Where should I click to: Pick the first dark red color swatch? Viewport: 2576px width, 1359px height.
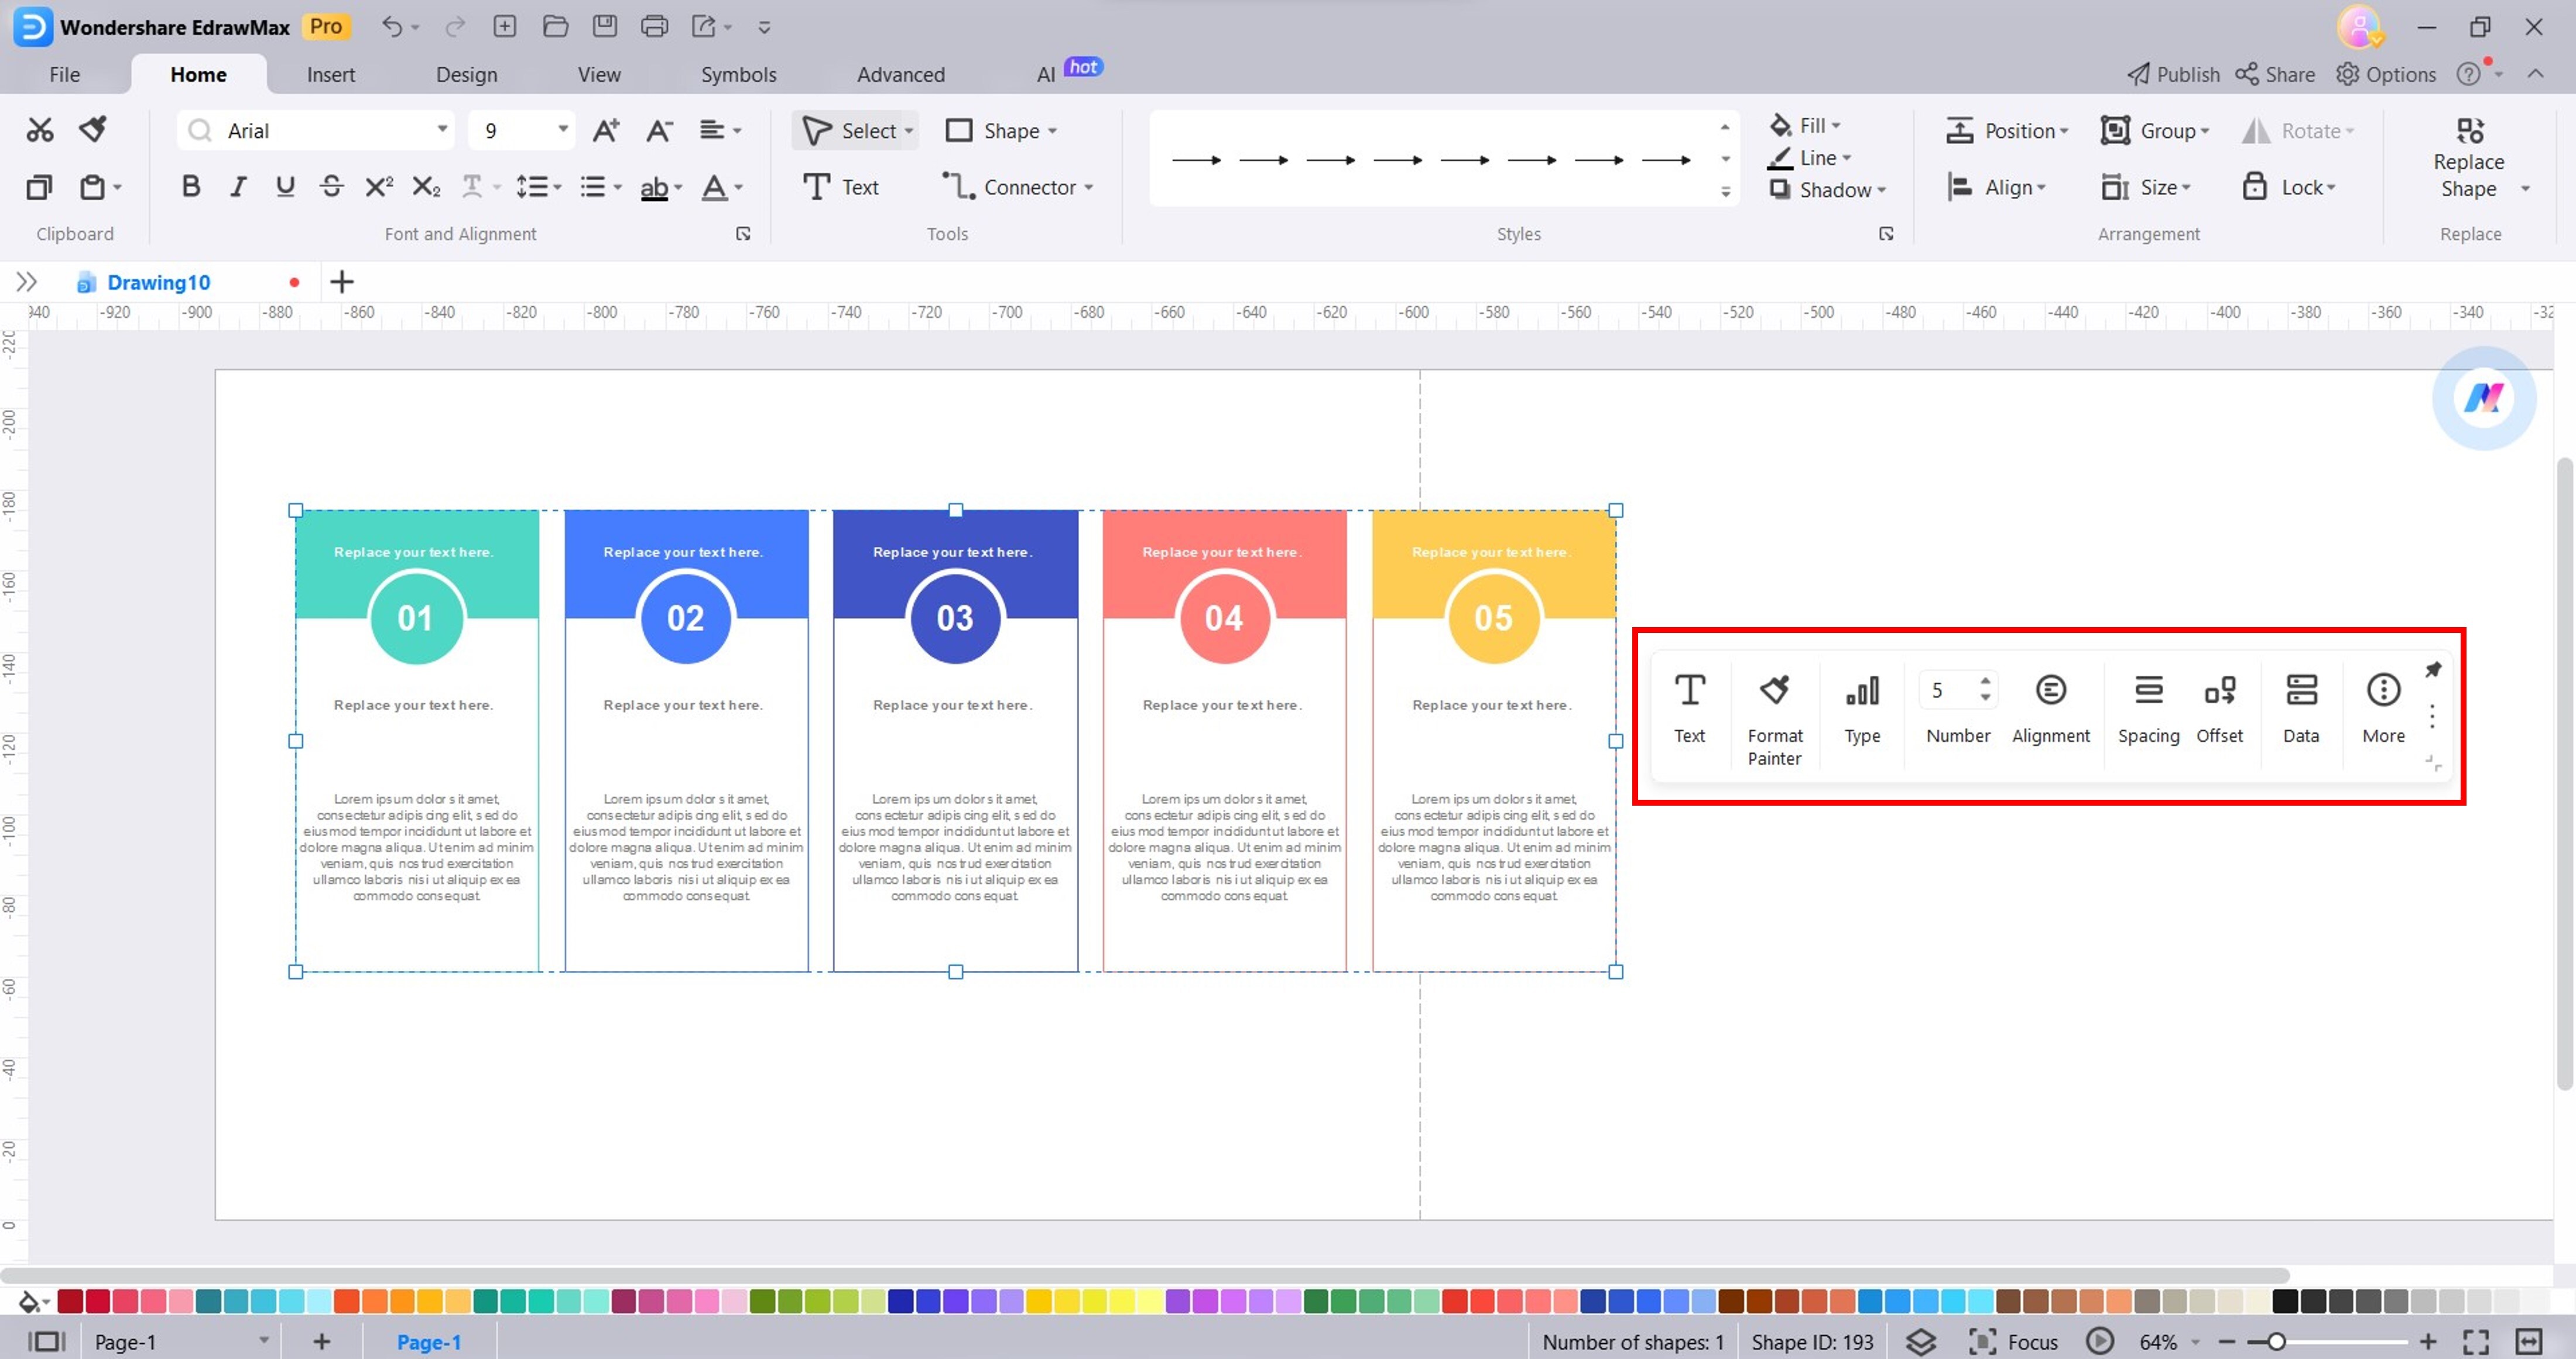point(70,1301)
